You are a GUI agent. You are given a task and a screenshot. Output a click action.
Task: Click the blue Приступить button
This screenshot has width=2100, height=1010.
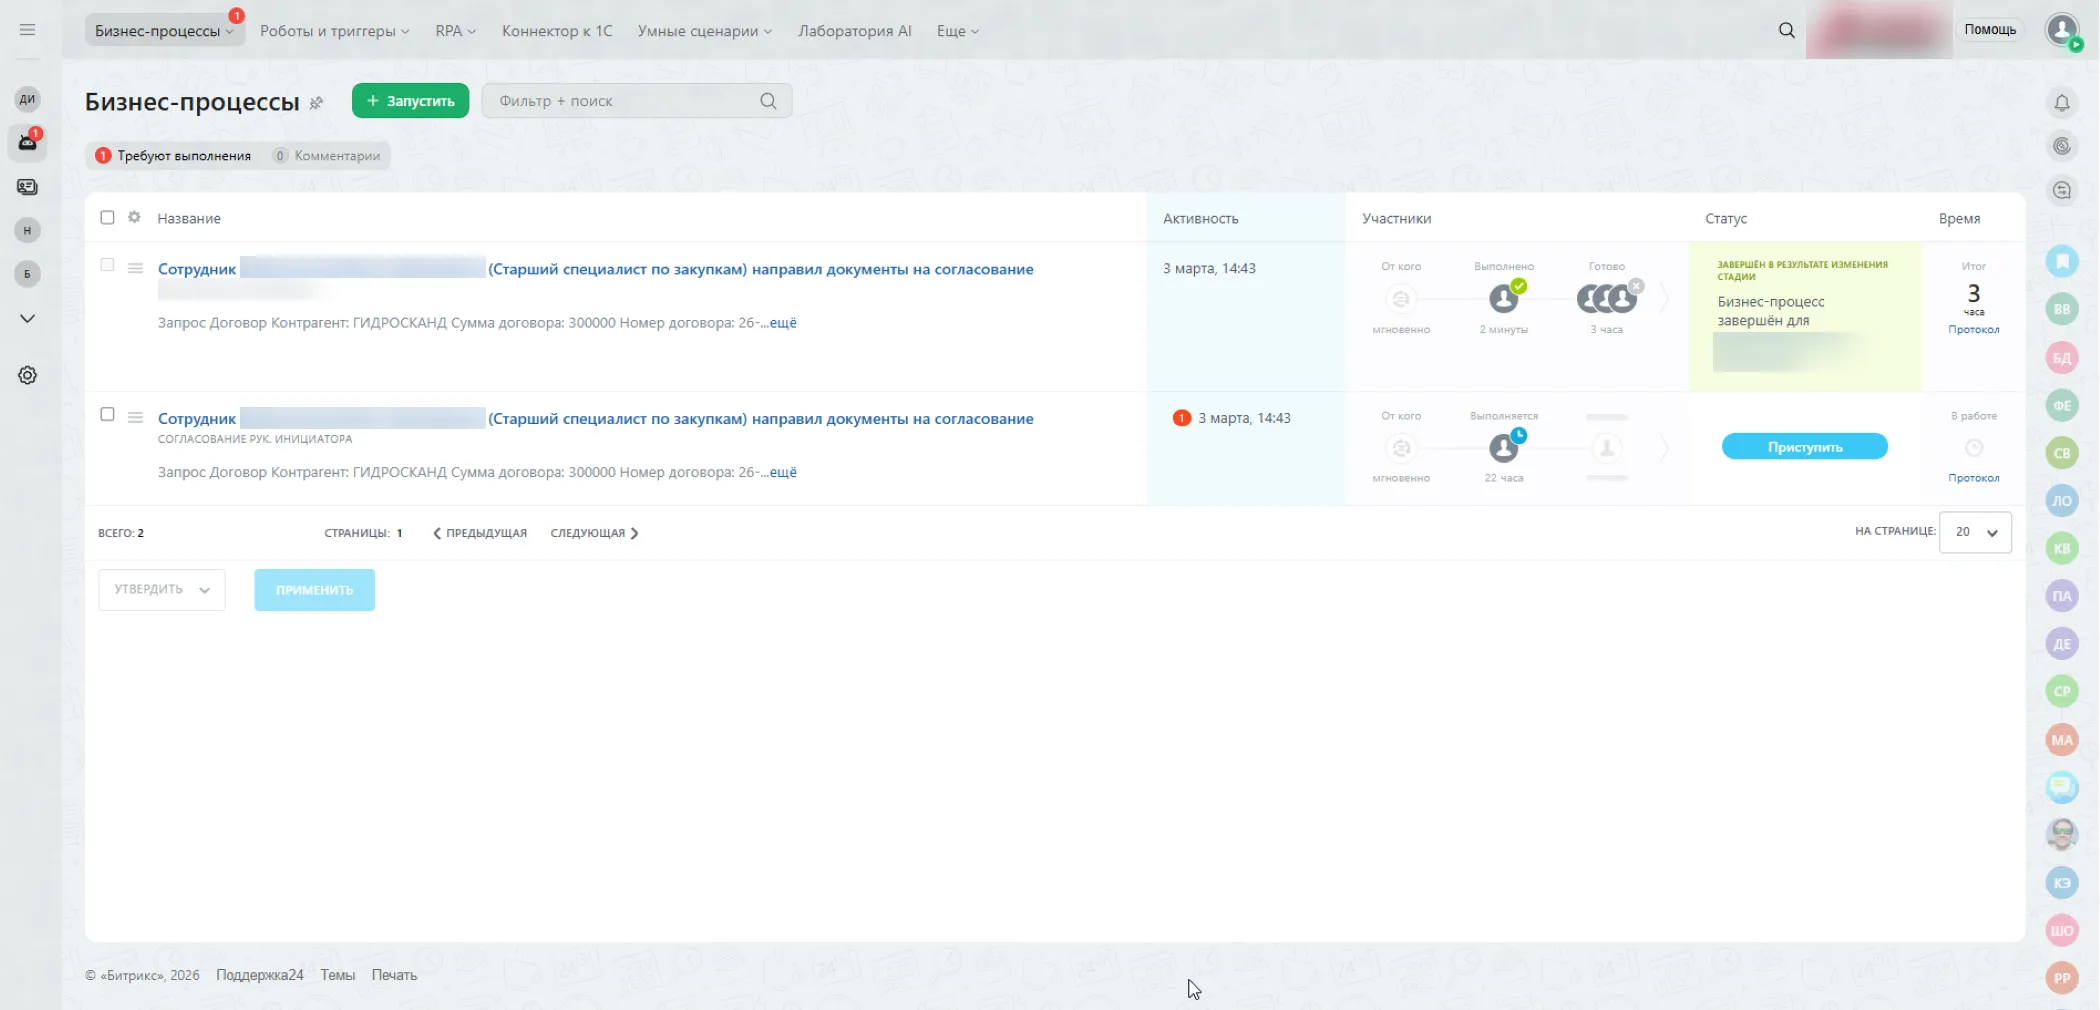[1804, 447]
